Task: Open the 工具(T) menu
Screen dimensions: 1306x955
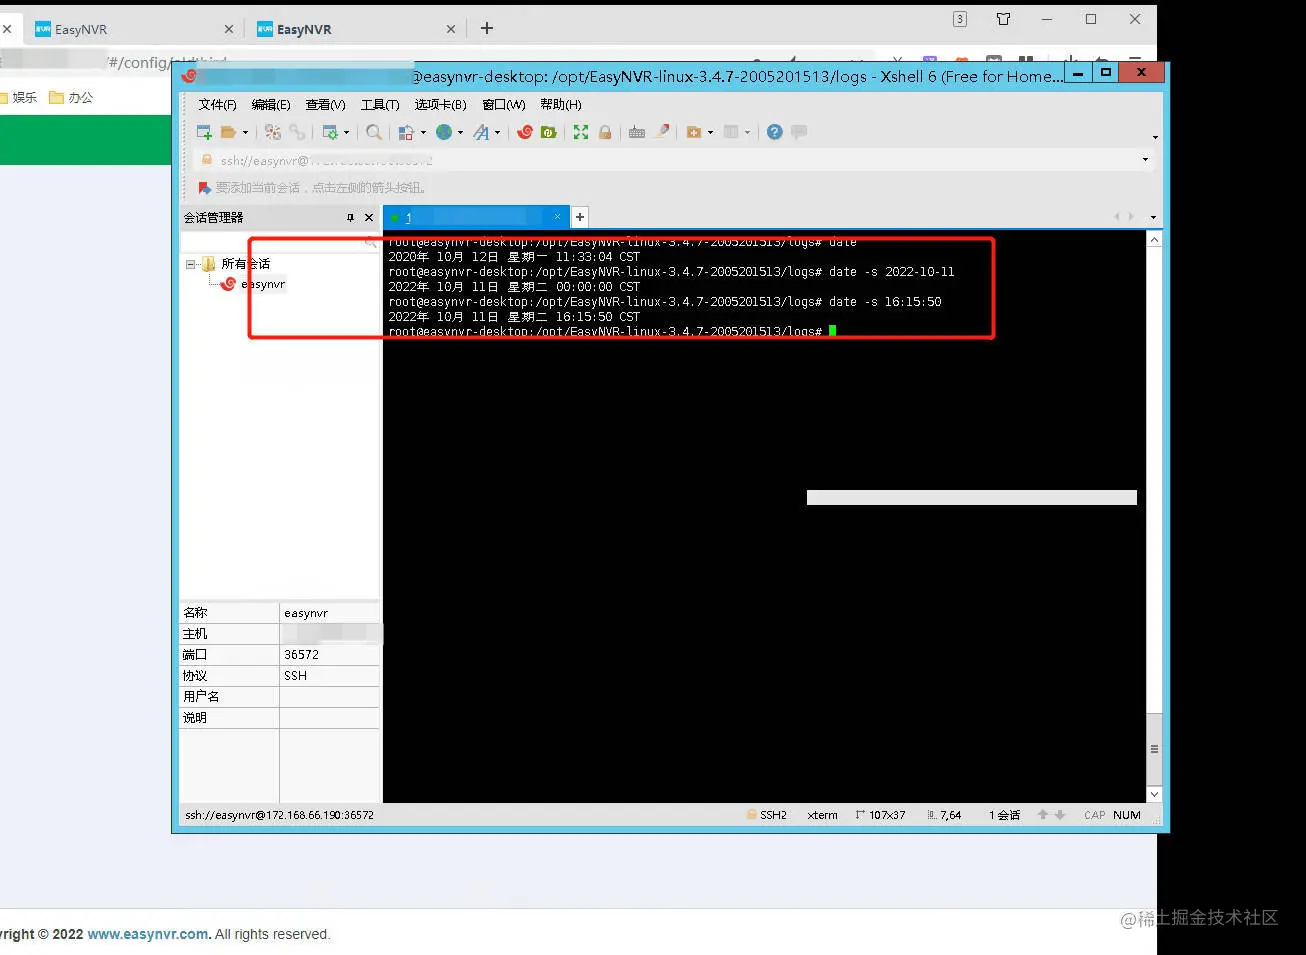Action: (380, 104)
